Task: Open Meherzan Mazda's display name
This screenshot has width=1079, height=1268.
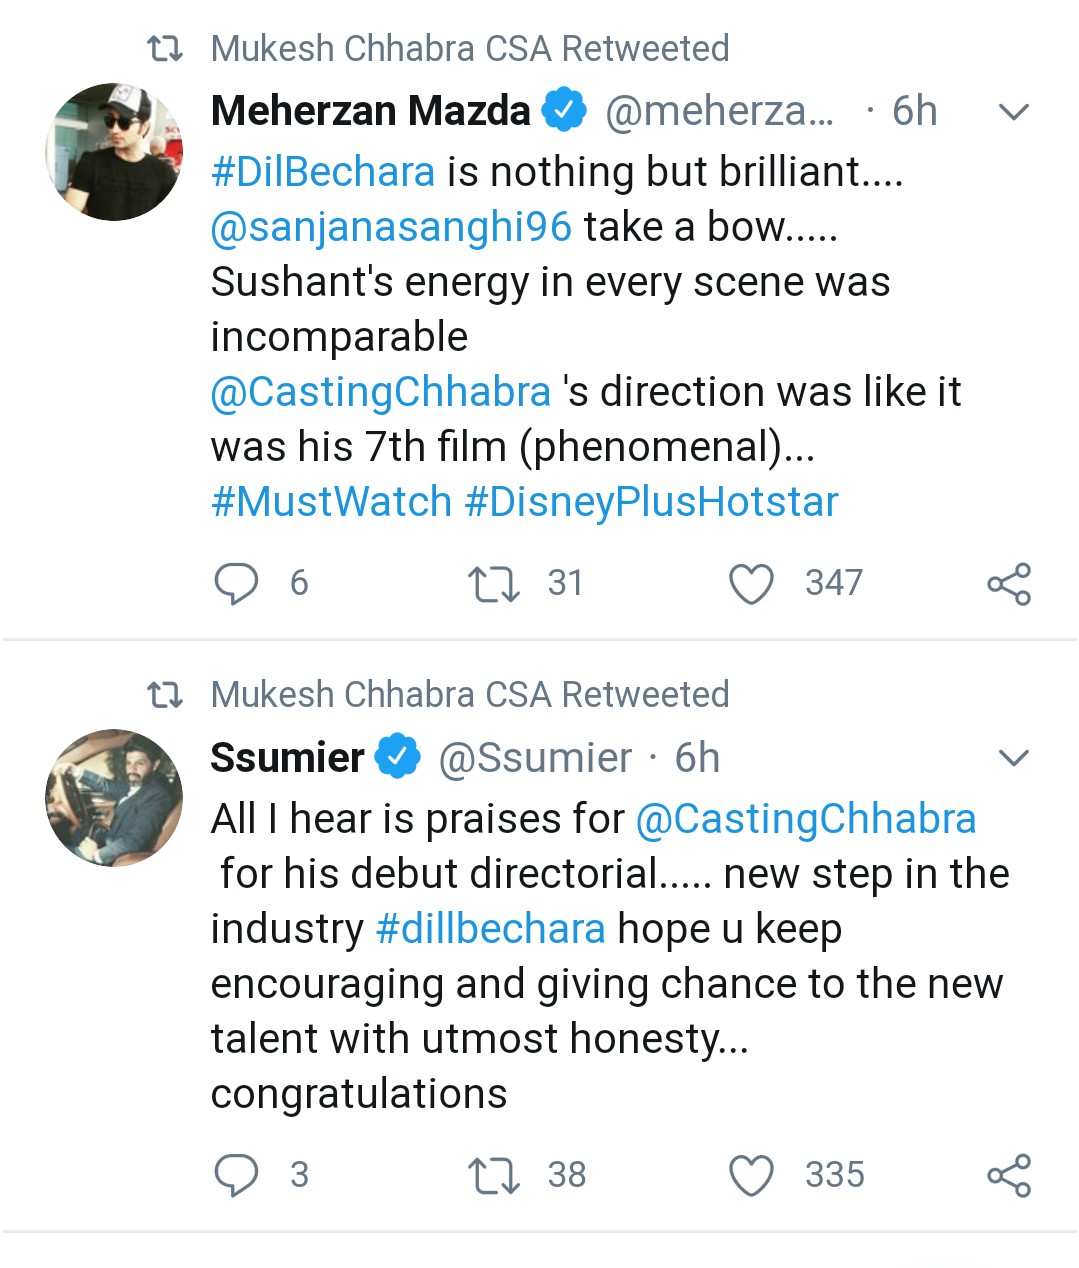Action: click(371, 111)
